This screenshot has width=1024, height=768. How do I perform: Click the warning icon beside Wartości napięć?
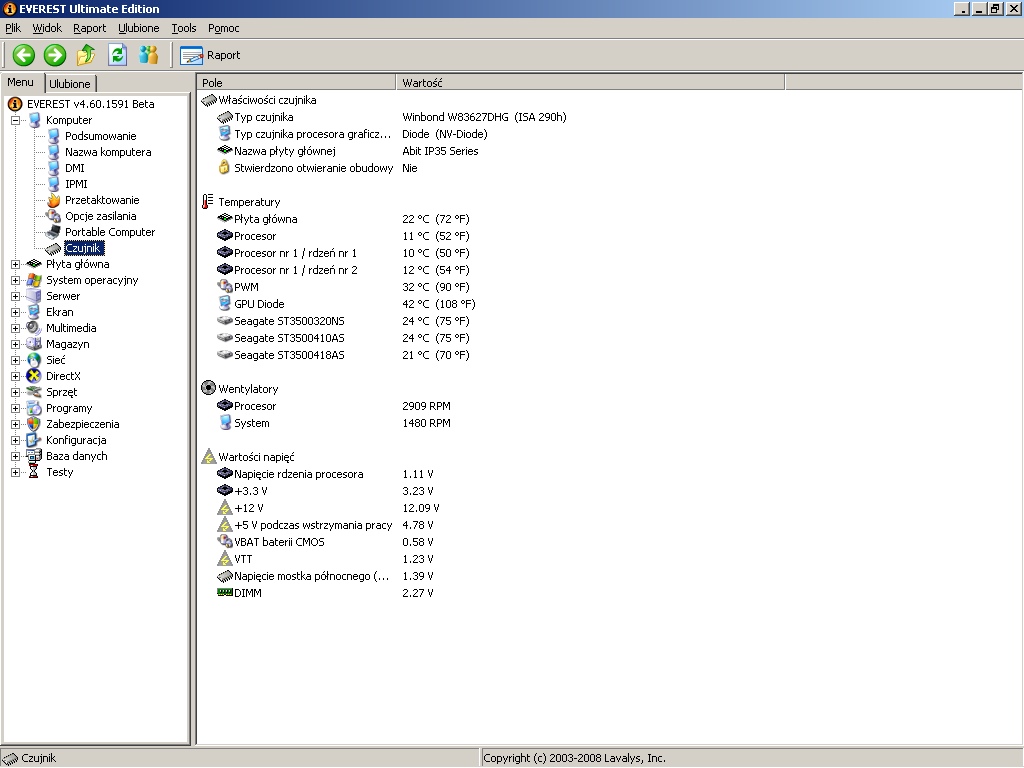[208, 456]
